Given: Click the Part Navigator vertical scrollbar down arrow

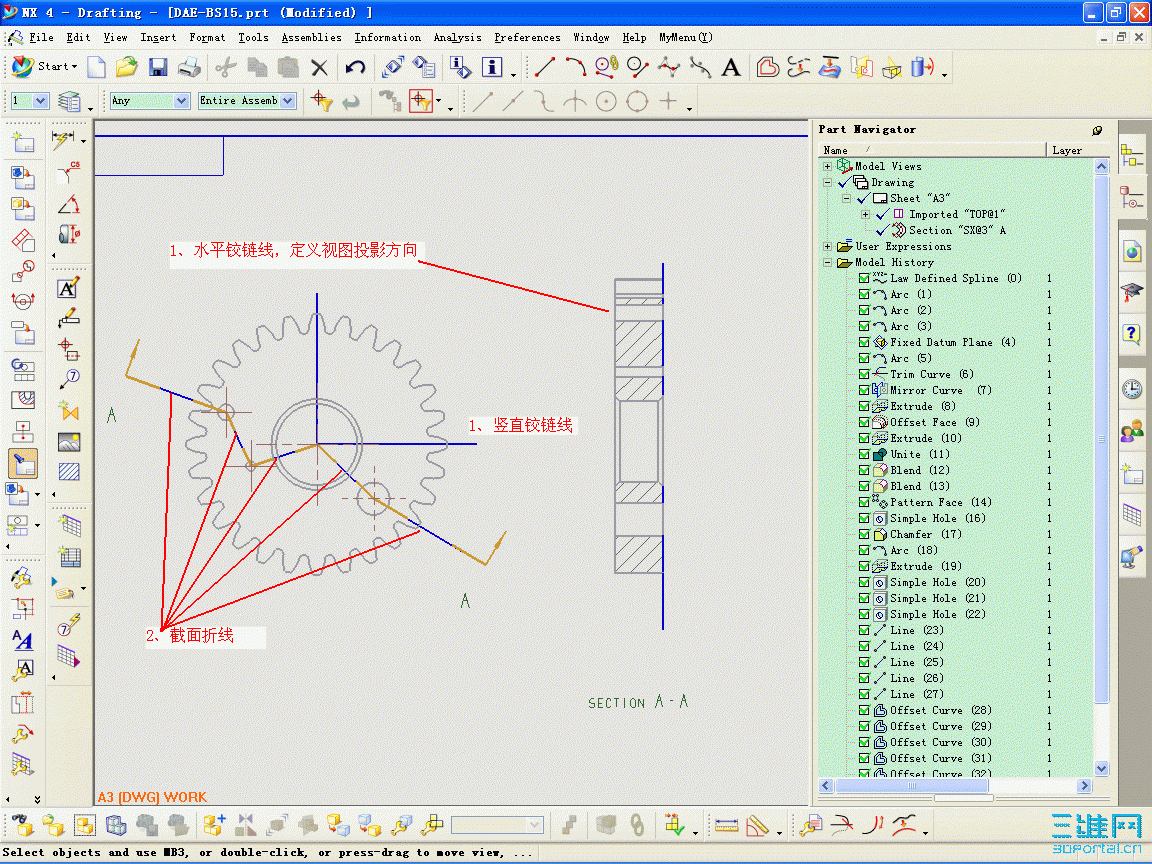Looking at the screenshot, I should point(1101,768).
